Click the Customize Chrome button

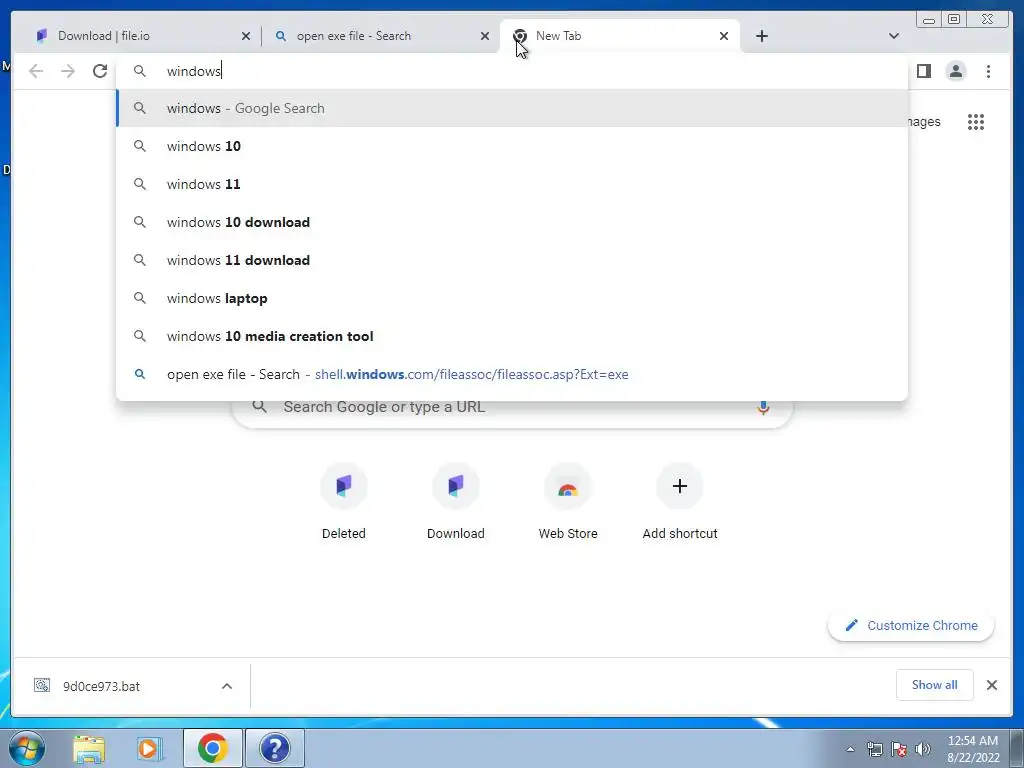(911, 626)
